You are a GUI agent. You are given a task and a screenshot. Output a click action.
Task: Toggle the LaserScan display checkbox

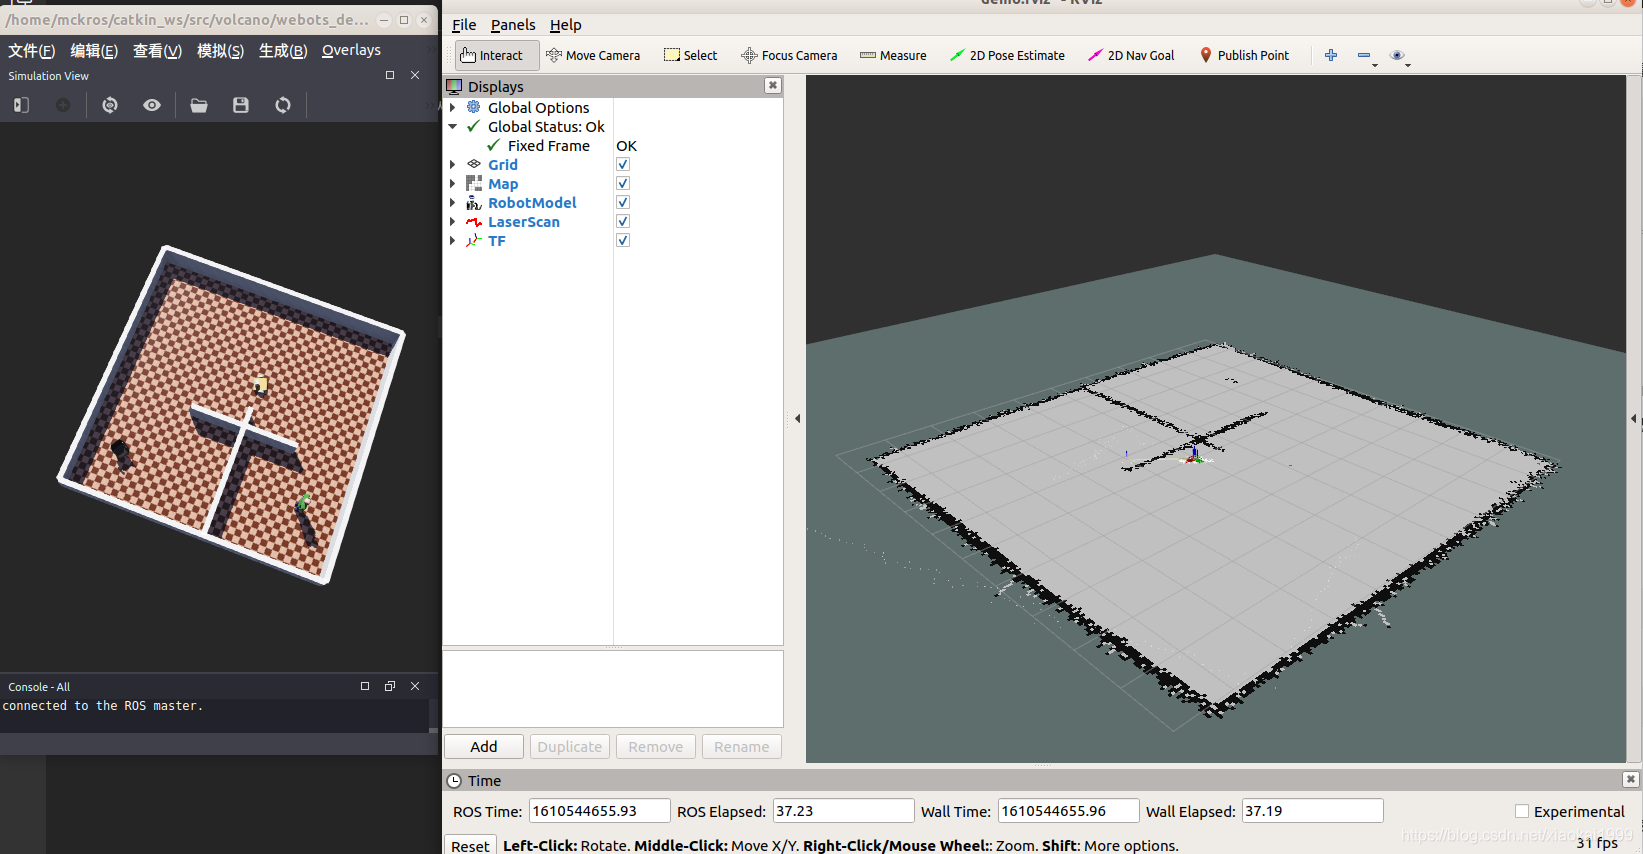coord(623,221)
